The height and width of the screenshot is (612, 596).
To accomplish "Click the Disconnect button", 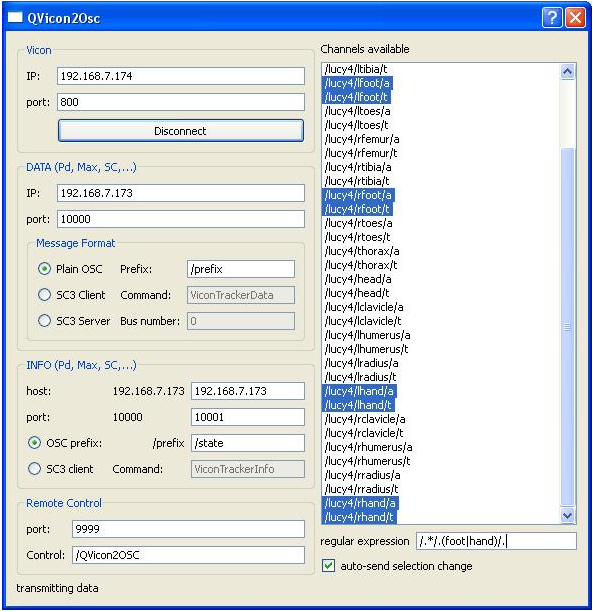I will pyautogui.click(x=181, y=131).
